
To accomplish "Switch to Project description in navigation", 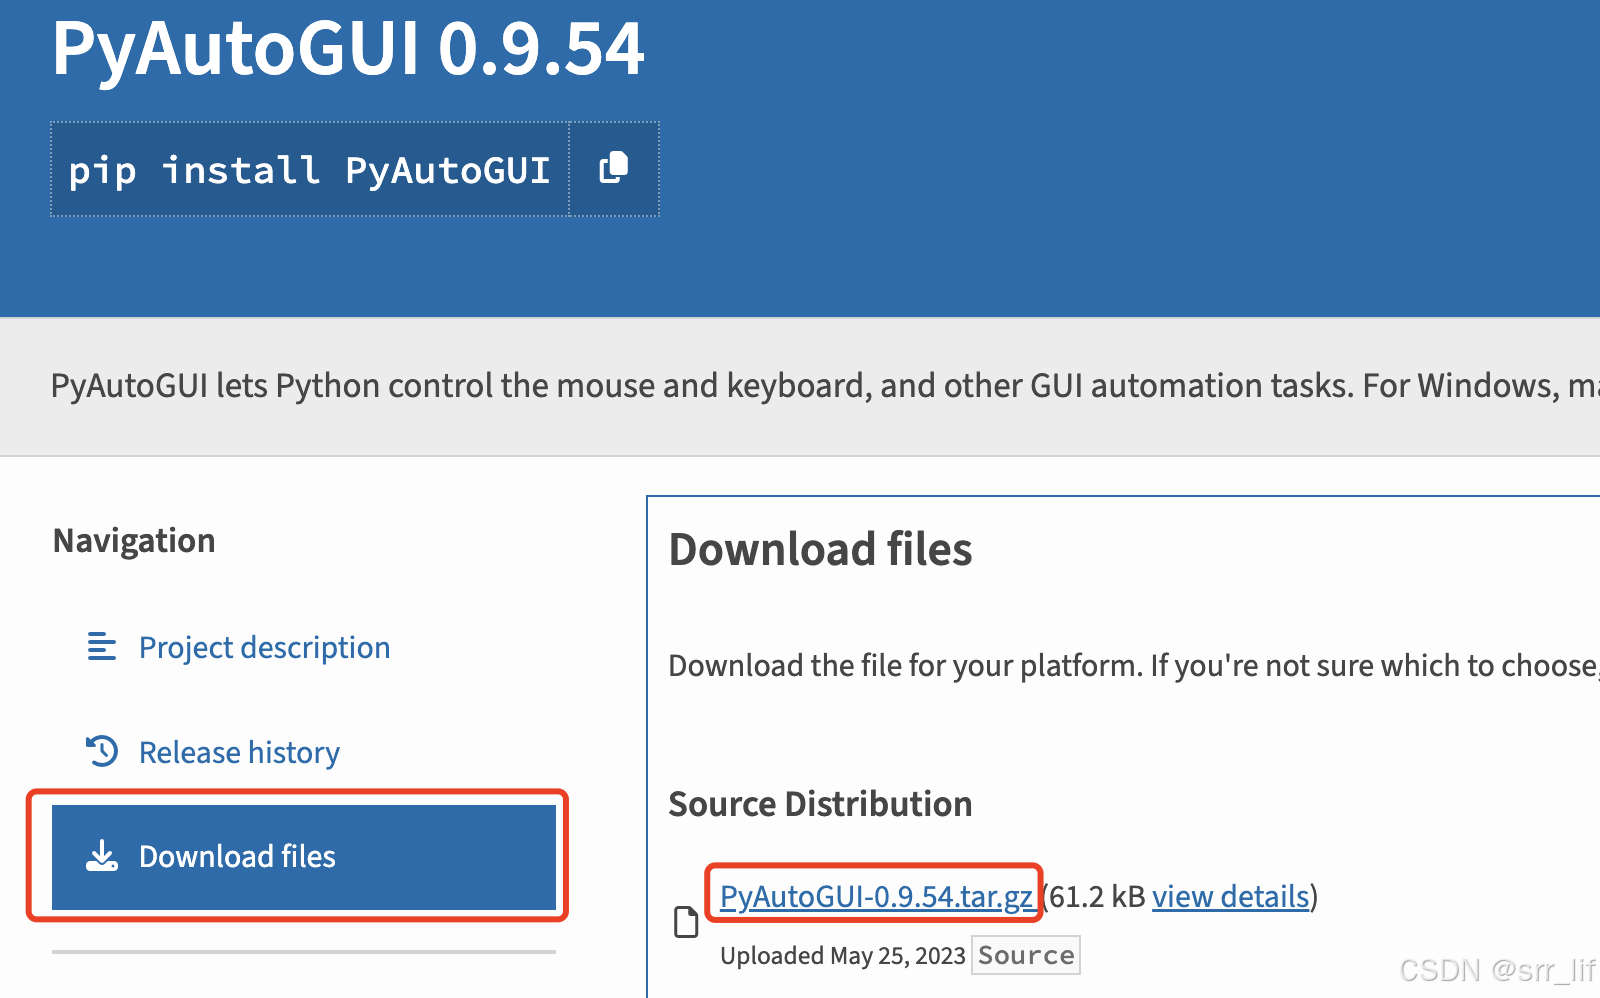I will click(x=264, y=647).
